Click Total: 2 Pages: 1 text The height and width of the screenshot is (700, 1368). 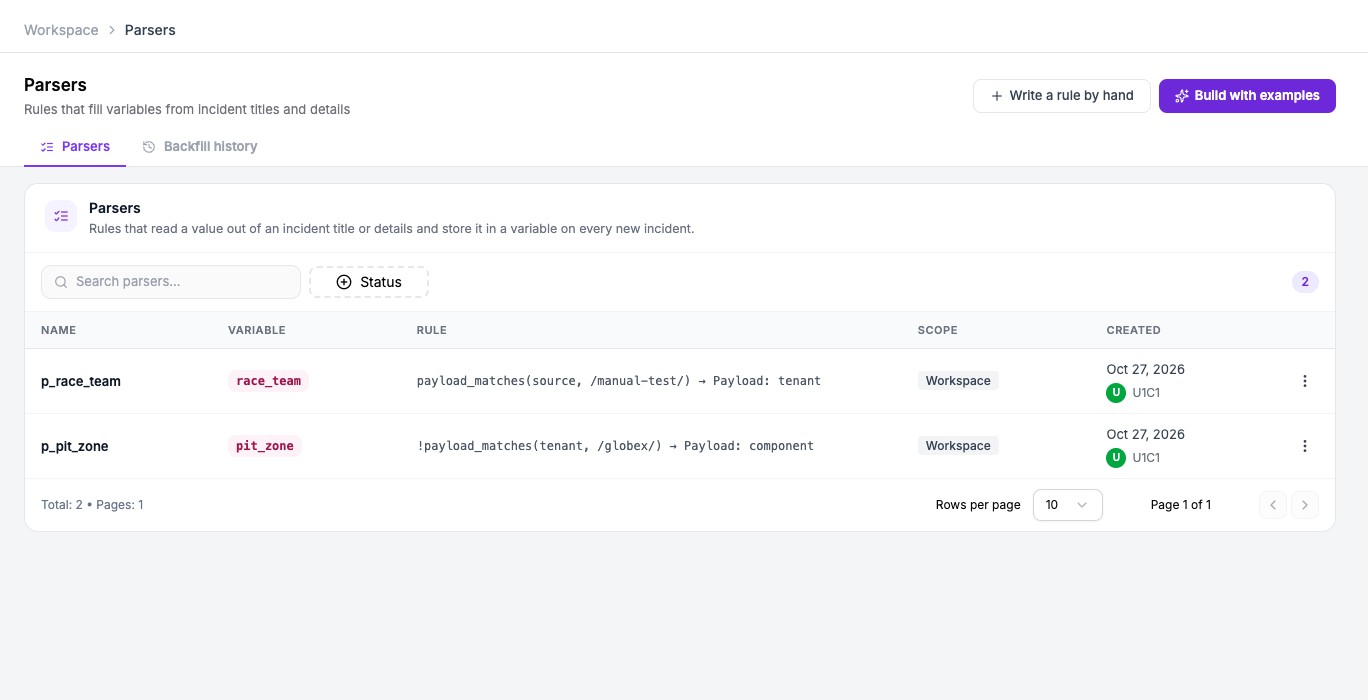point(92,505)
